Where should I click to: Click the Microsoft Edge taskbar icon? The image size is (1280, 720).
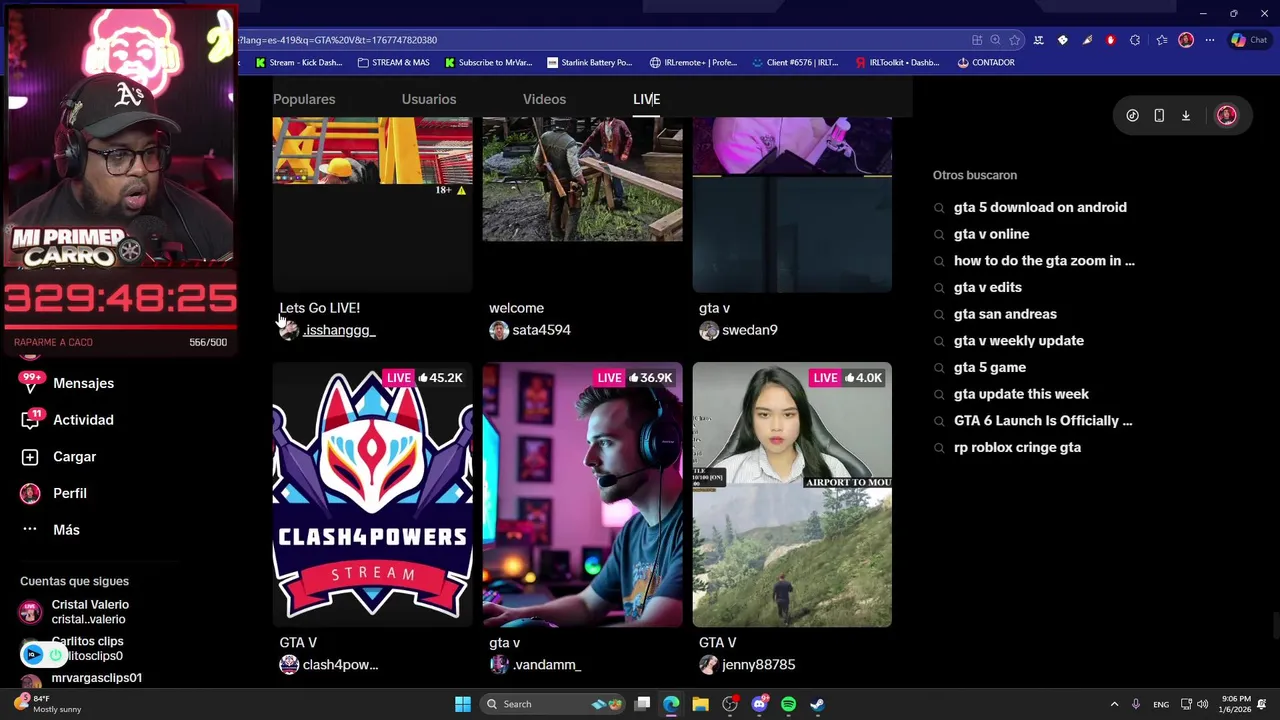[671, 704]
